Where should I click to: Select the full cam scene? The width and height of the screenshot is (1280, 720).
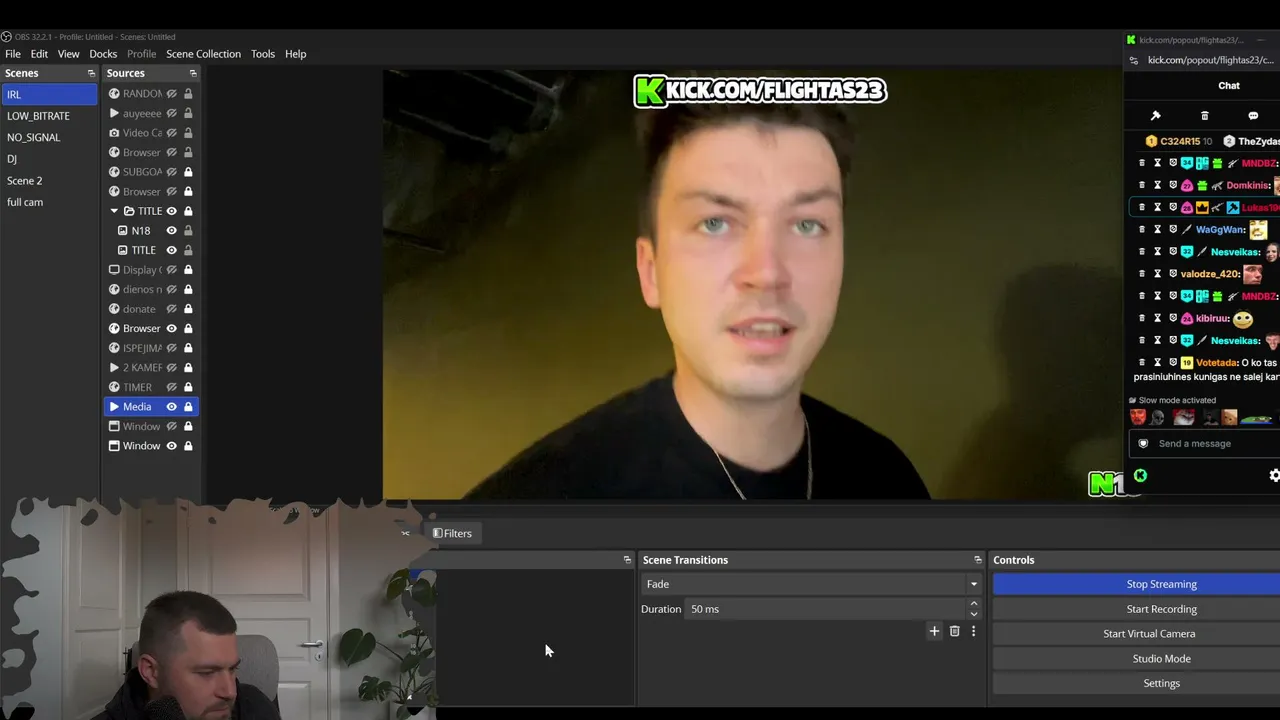coord(49,202)
